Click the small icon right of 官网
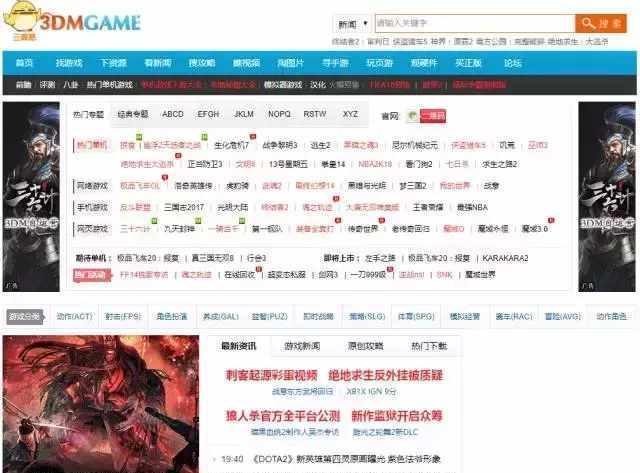The height and width of the screenshot is (473, 640). 413,116
